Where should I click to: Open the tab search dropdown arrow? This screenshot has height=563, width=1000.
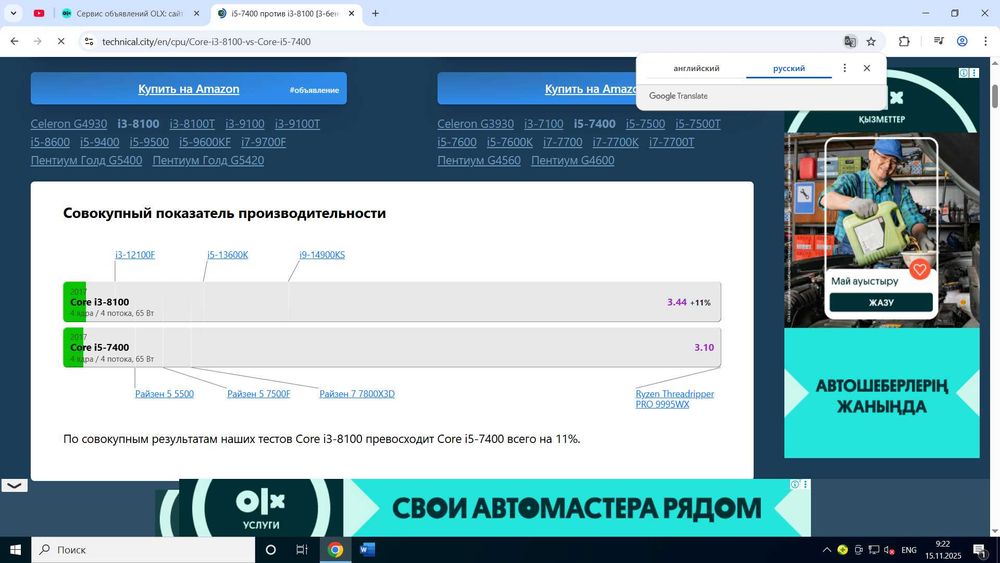13,13
